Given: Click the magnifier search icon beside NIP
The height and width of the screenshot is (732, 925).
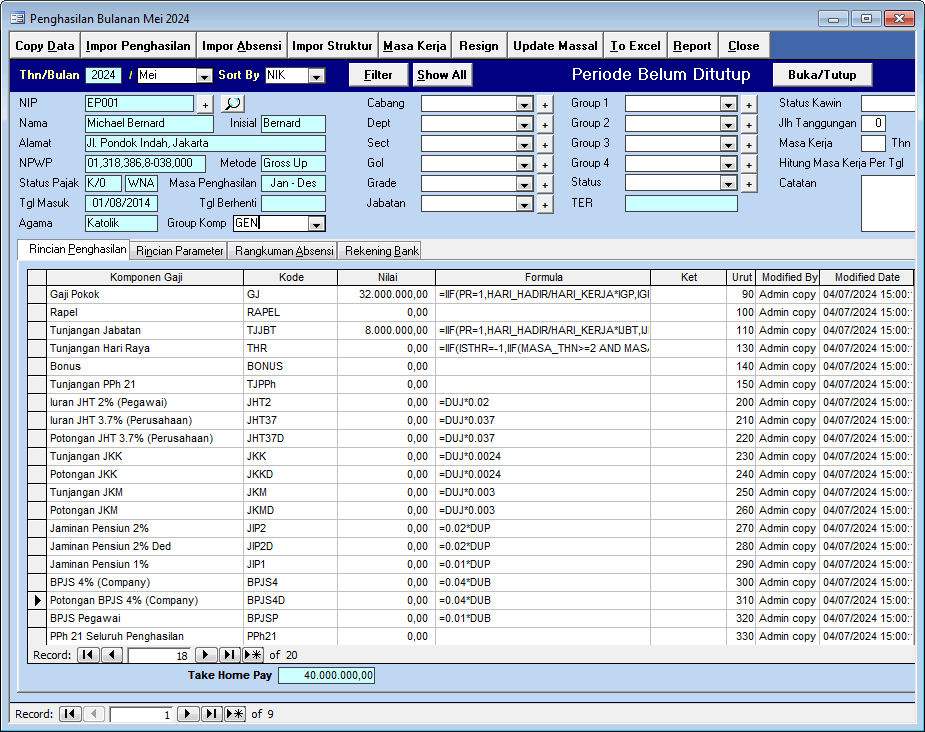Looking at the screenshot, I should [x=232, y=104].
